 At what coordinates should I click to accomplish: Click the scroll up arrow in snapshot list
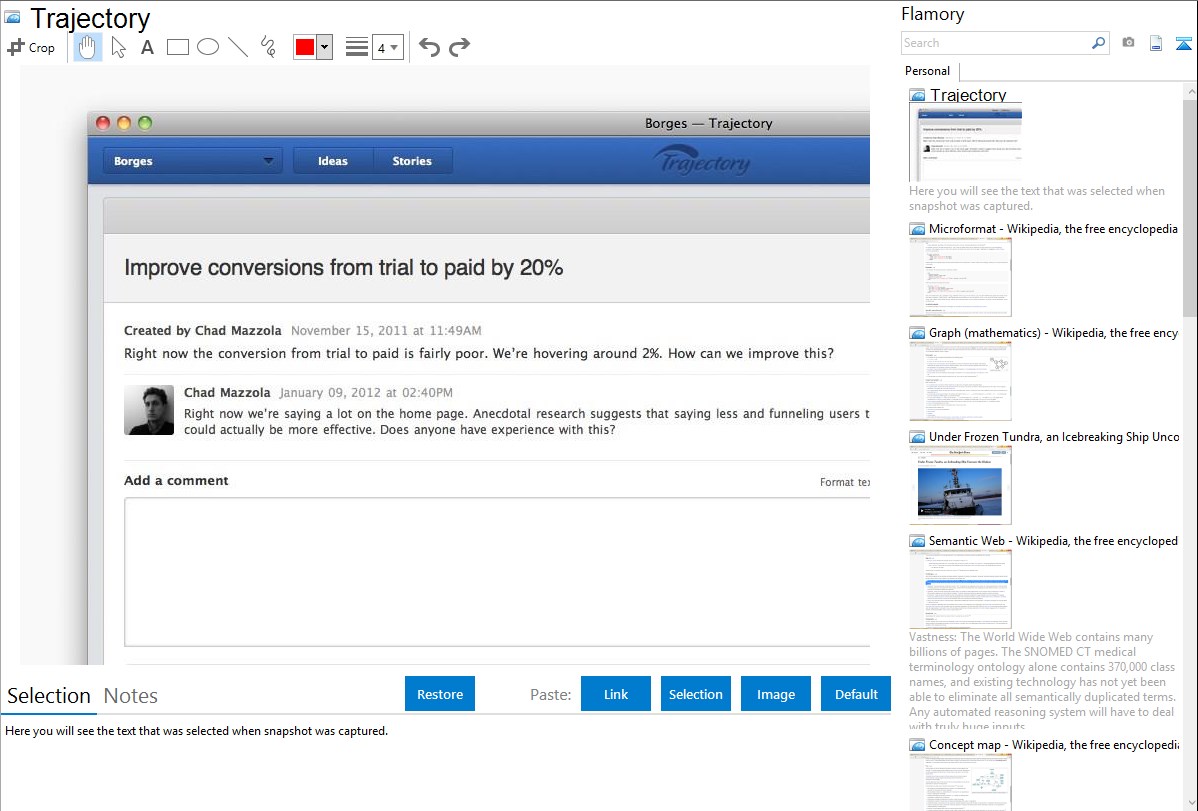coord(1190,92)
